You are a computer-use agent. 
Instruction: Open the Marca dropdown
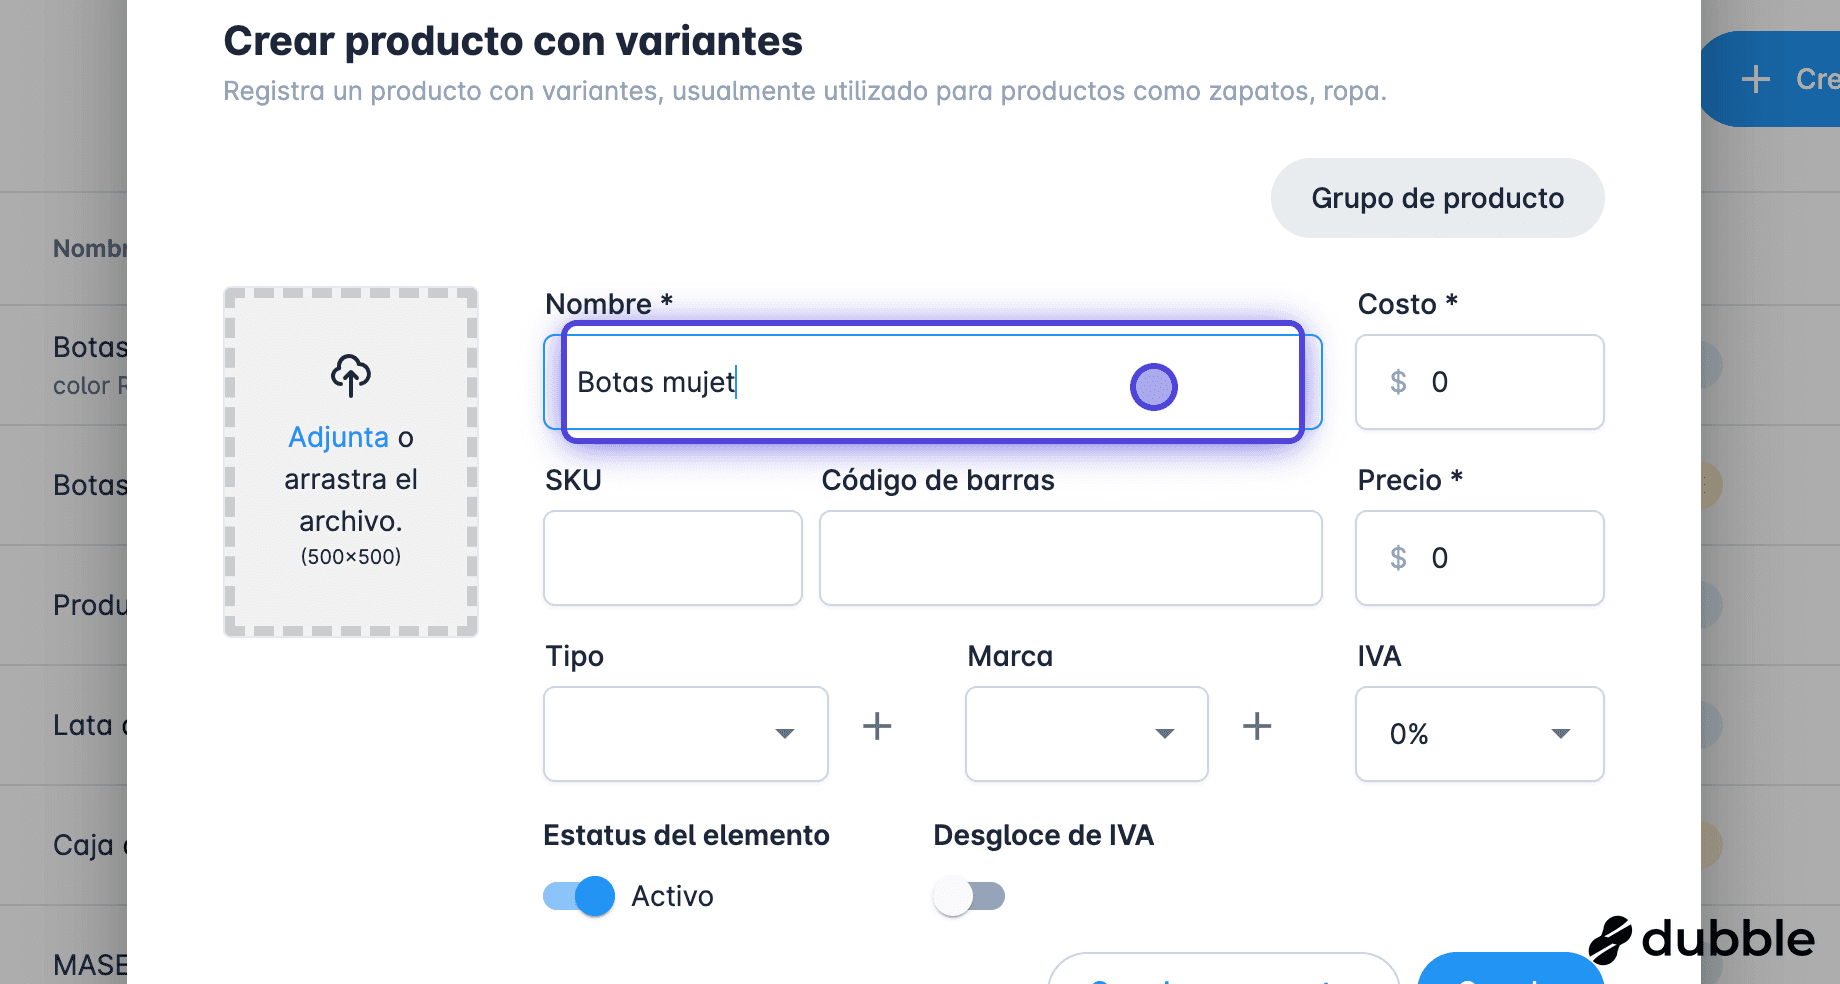(1087, 734)
